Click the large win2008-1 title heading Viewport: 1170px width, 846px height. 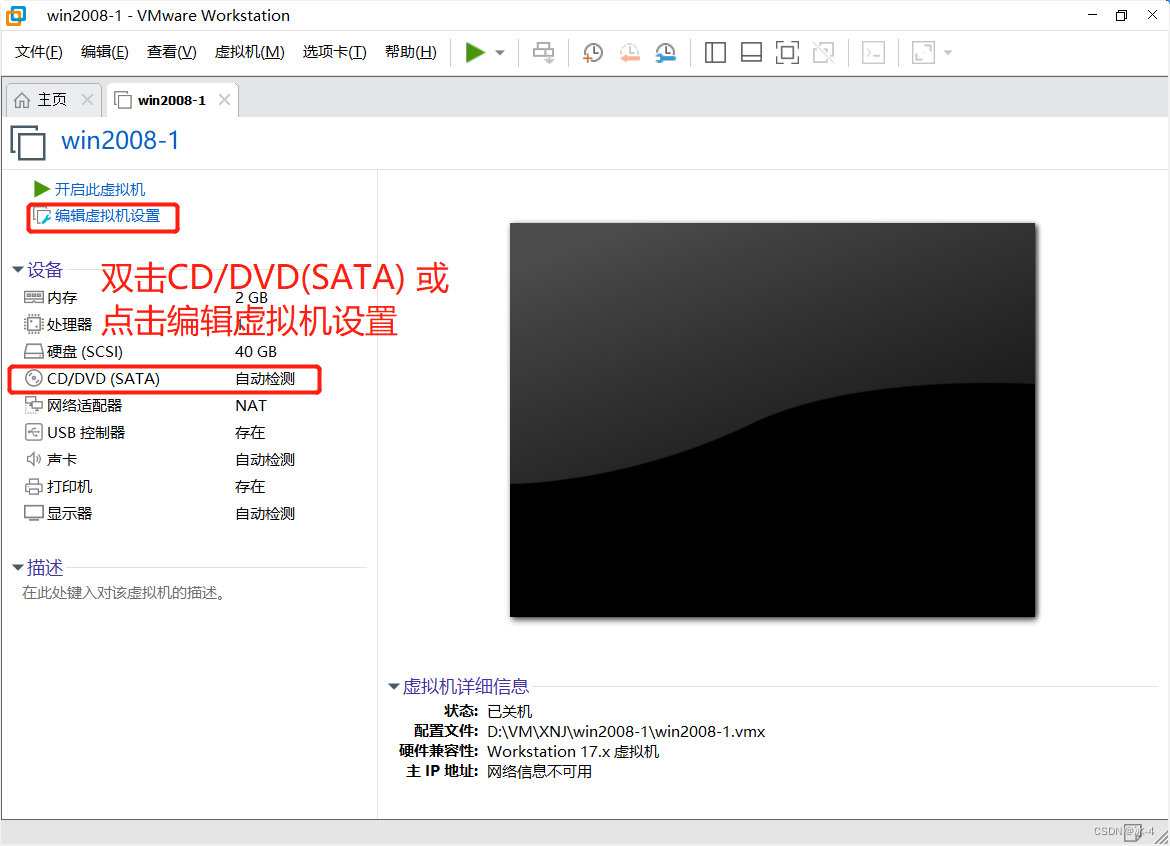pos(120,140)
